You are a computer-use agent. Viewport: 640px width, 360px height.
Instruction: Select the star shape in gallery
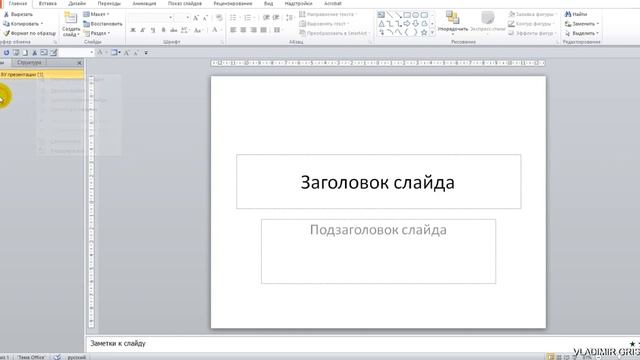424,33
